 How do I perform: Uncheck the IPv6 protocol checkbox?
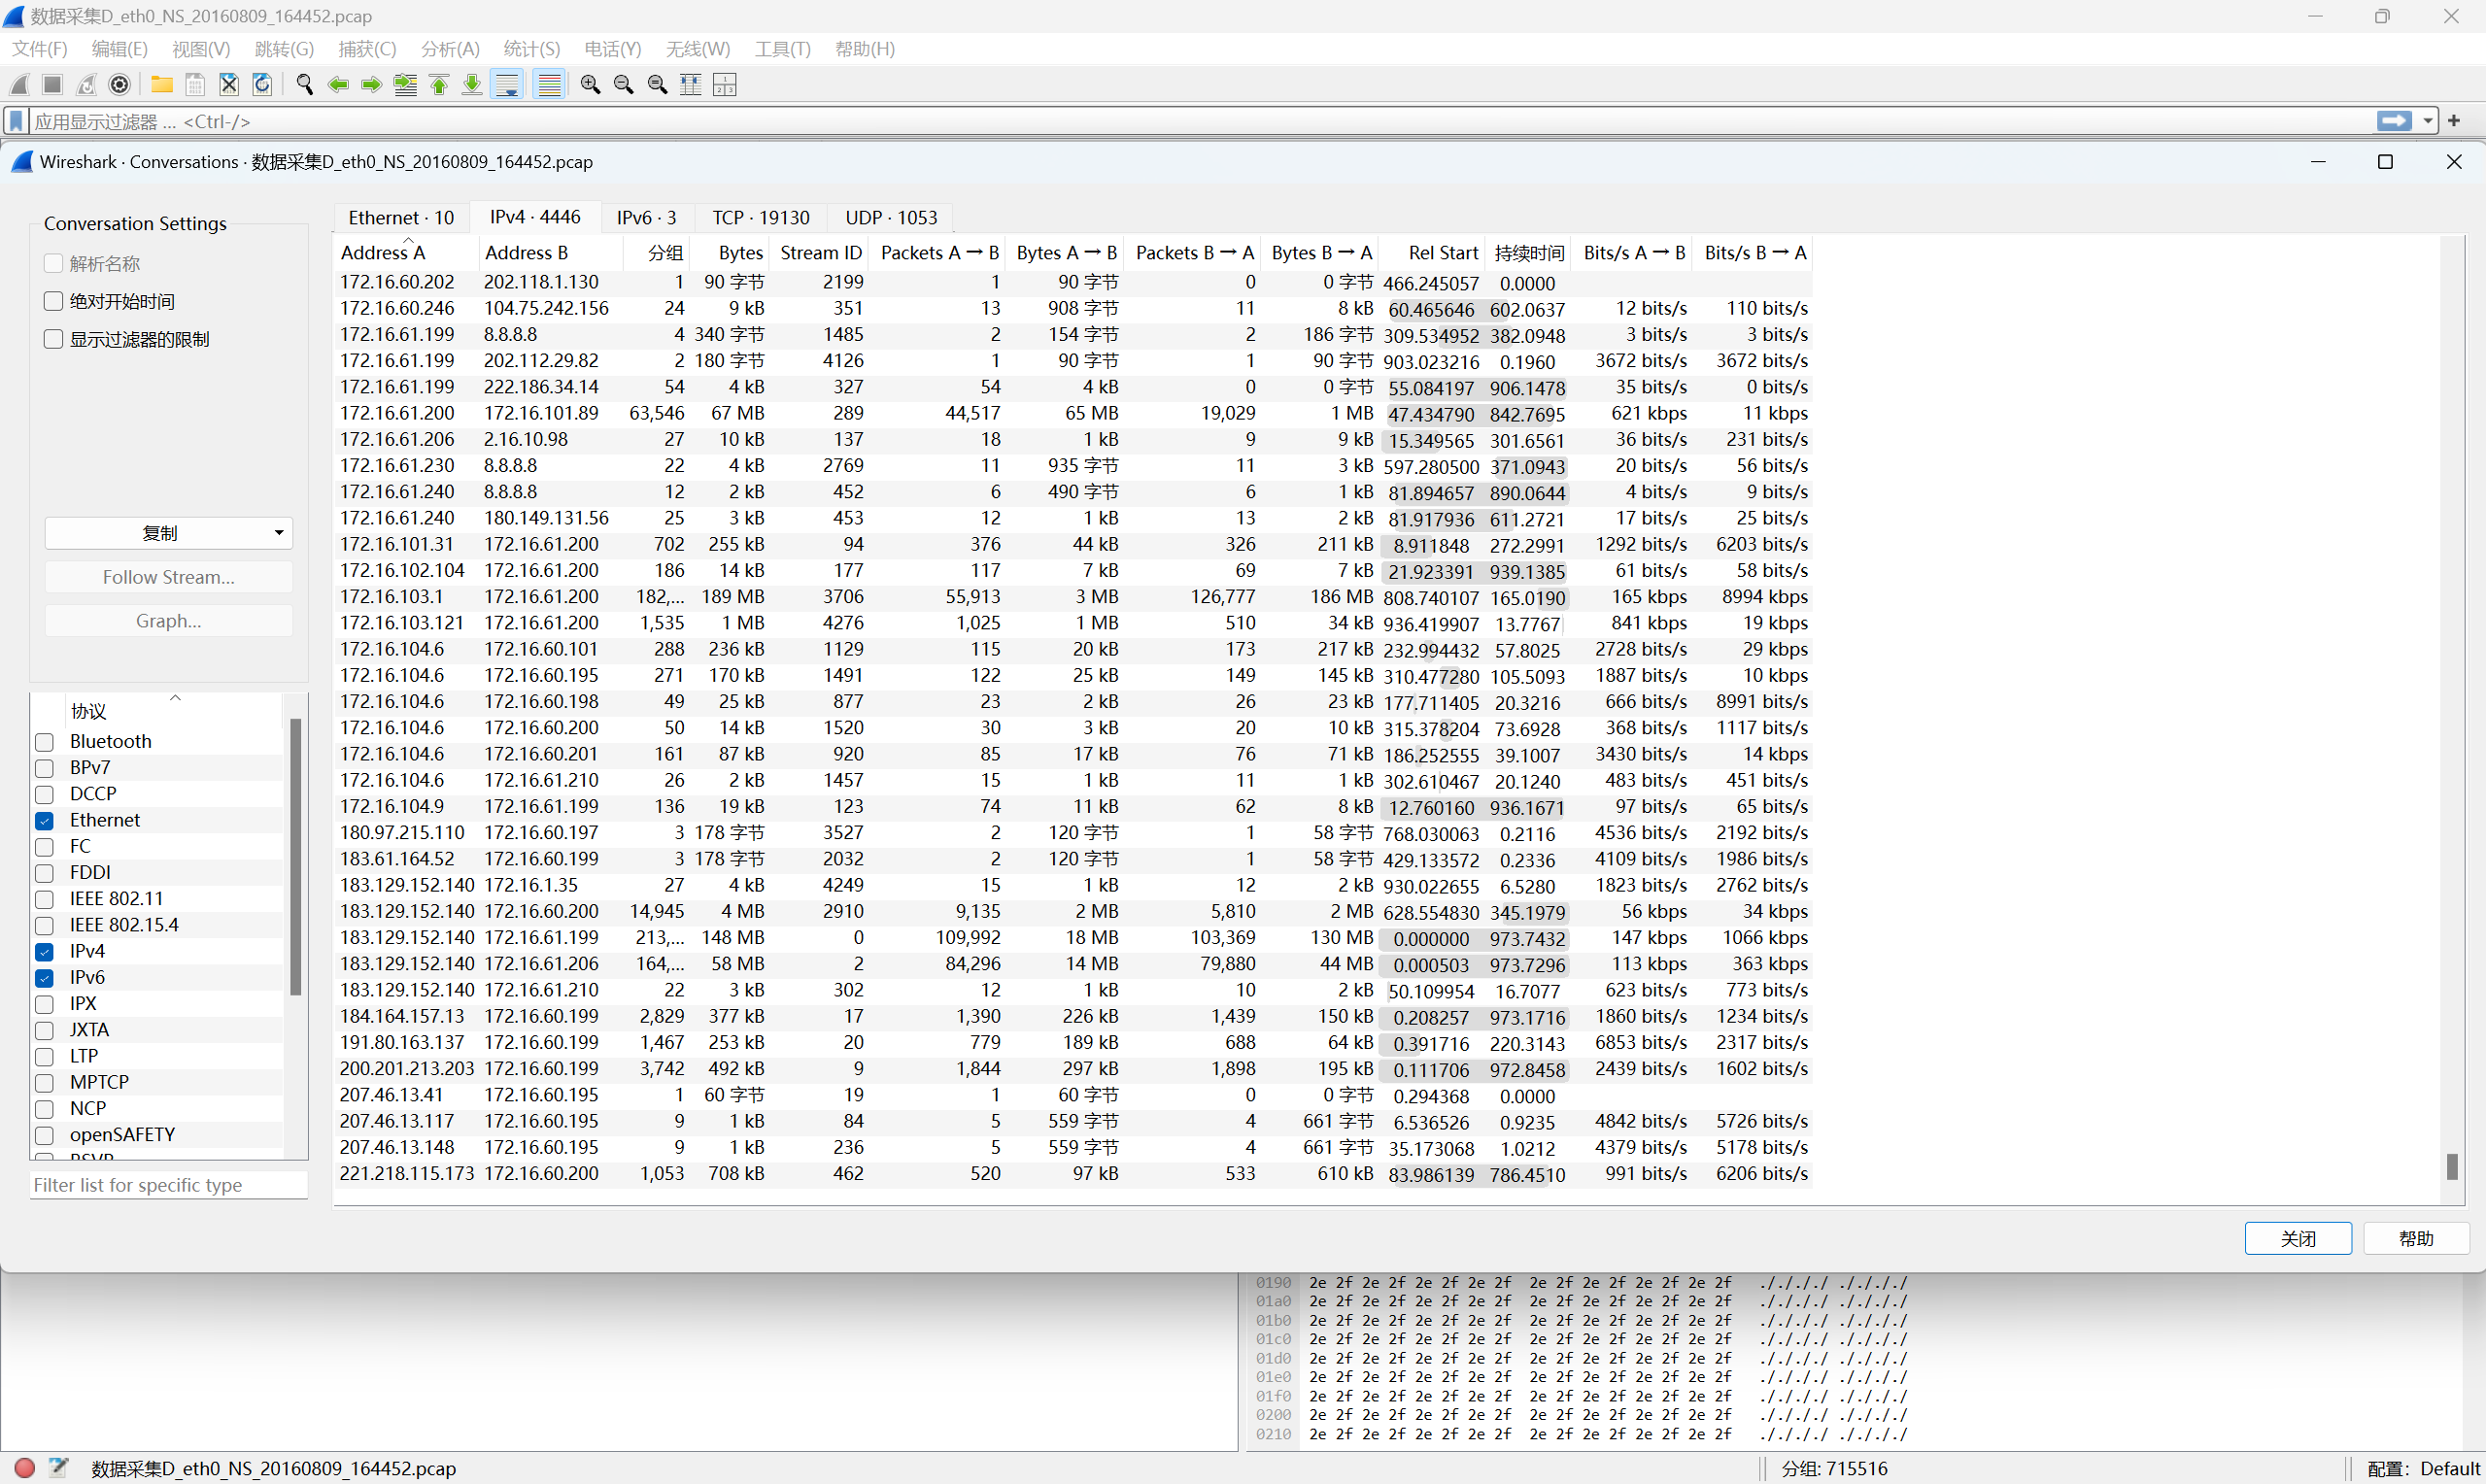[x=44, y=977]
